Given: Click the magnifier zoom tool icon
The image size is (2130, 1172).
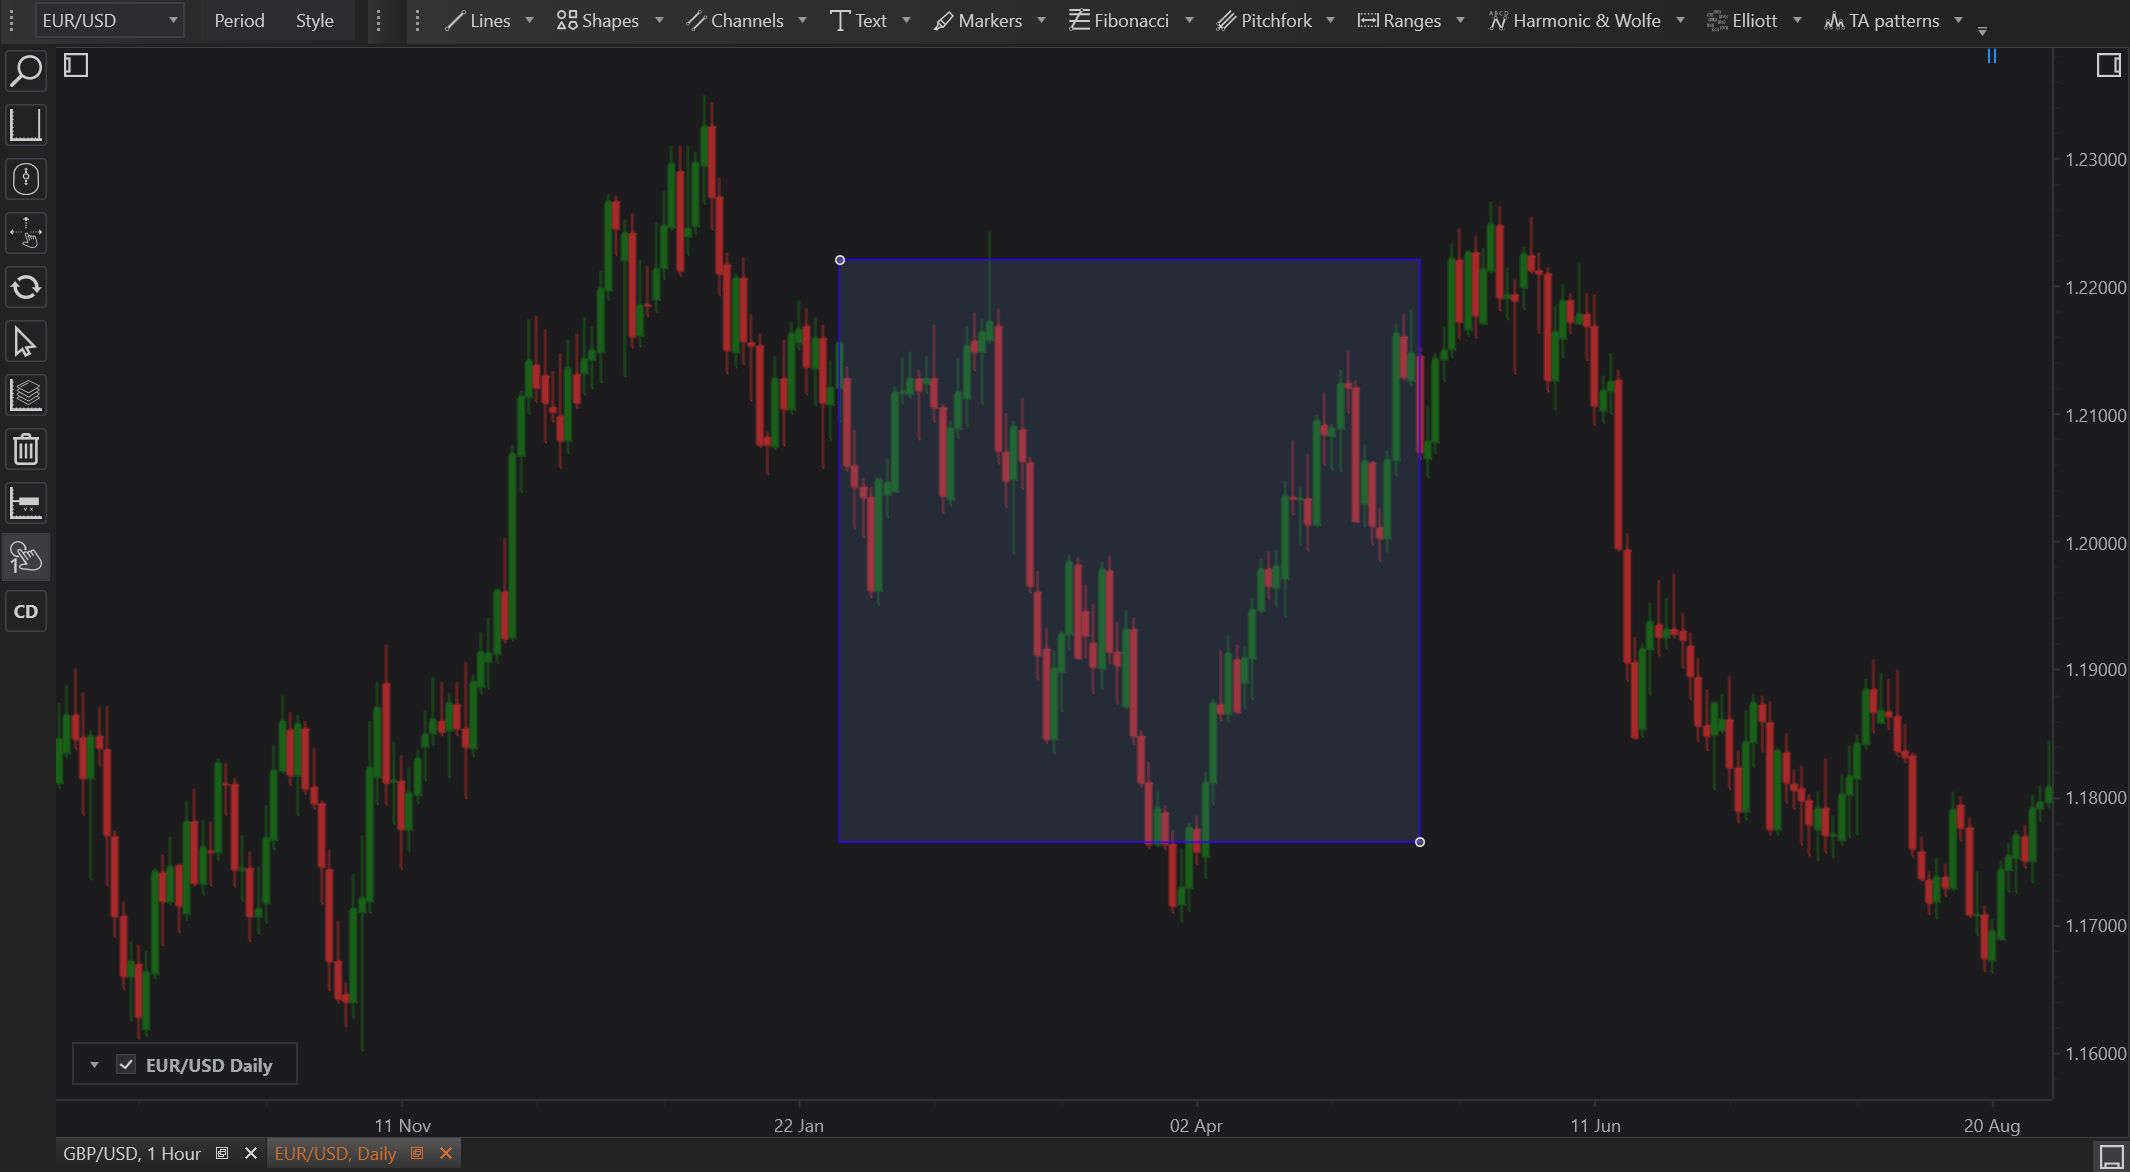Looking at the screenshot, I should pos(26,71).
